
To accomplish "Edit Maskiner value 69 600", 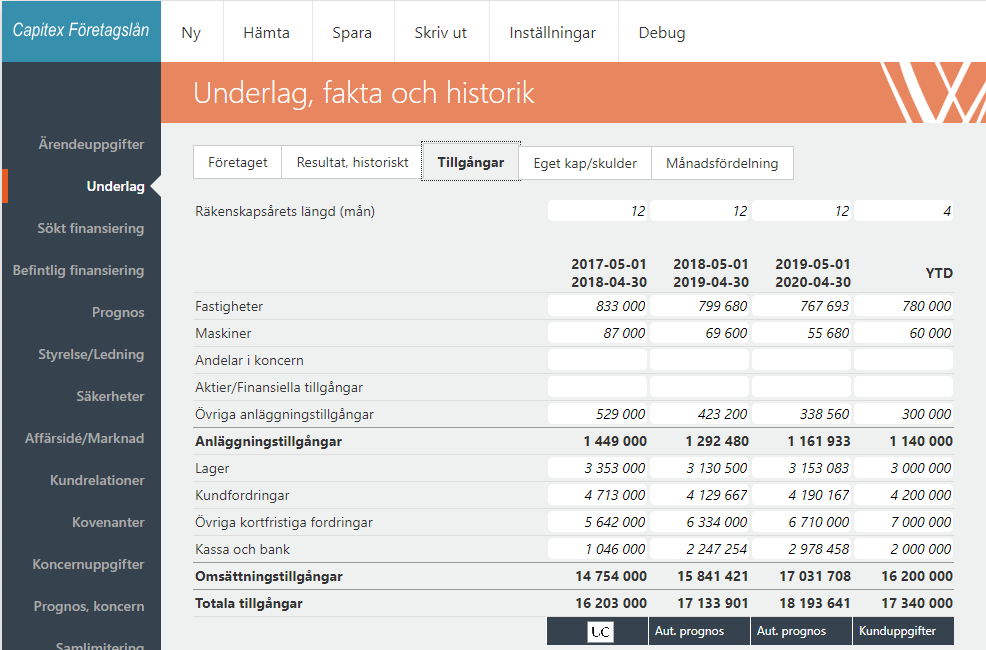I will point(699,333).
